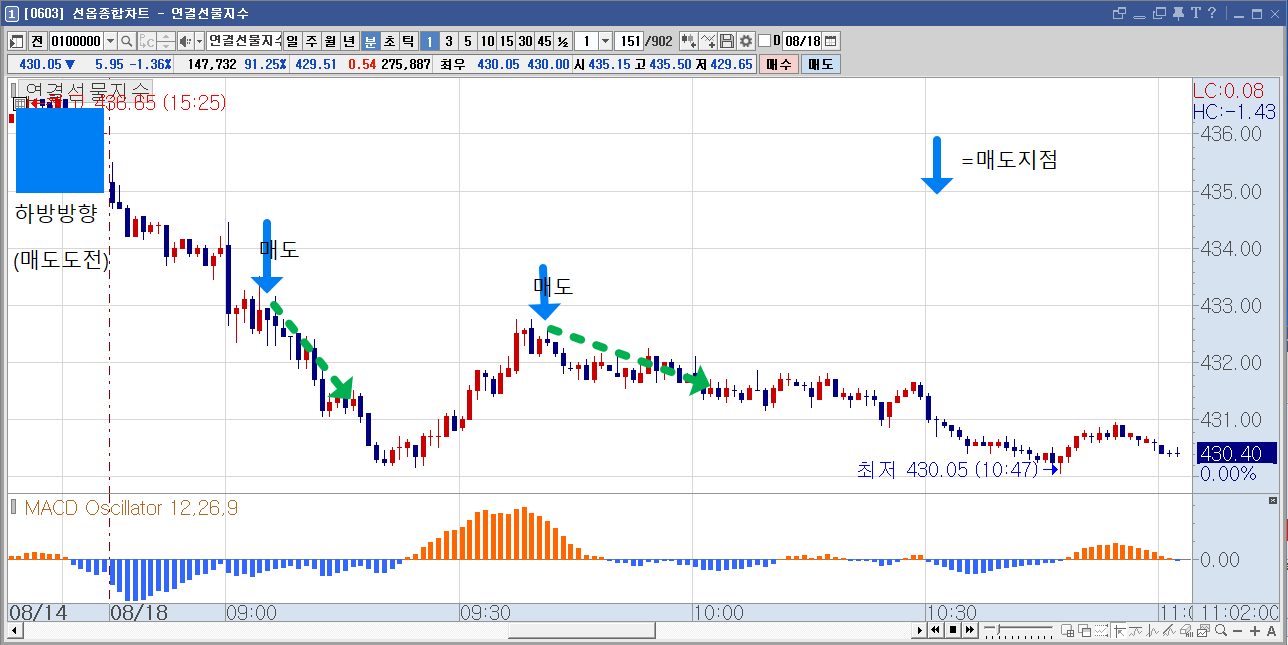The image size is (1288, 645).
Task: Click the T font icon in title bar
Action: point(1196,13)
